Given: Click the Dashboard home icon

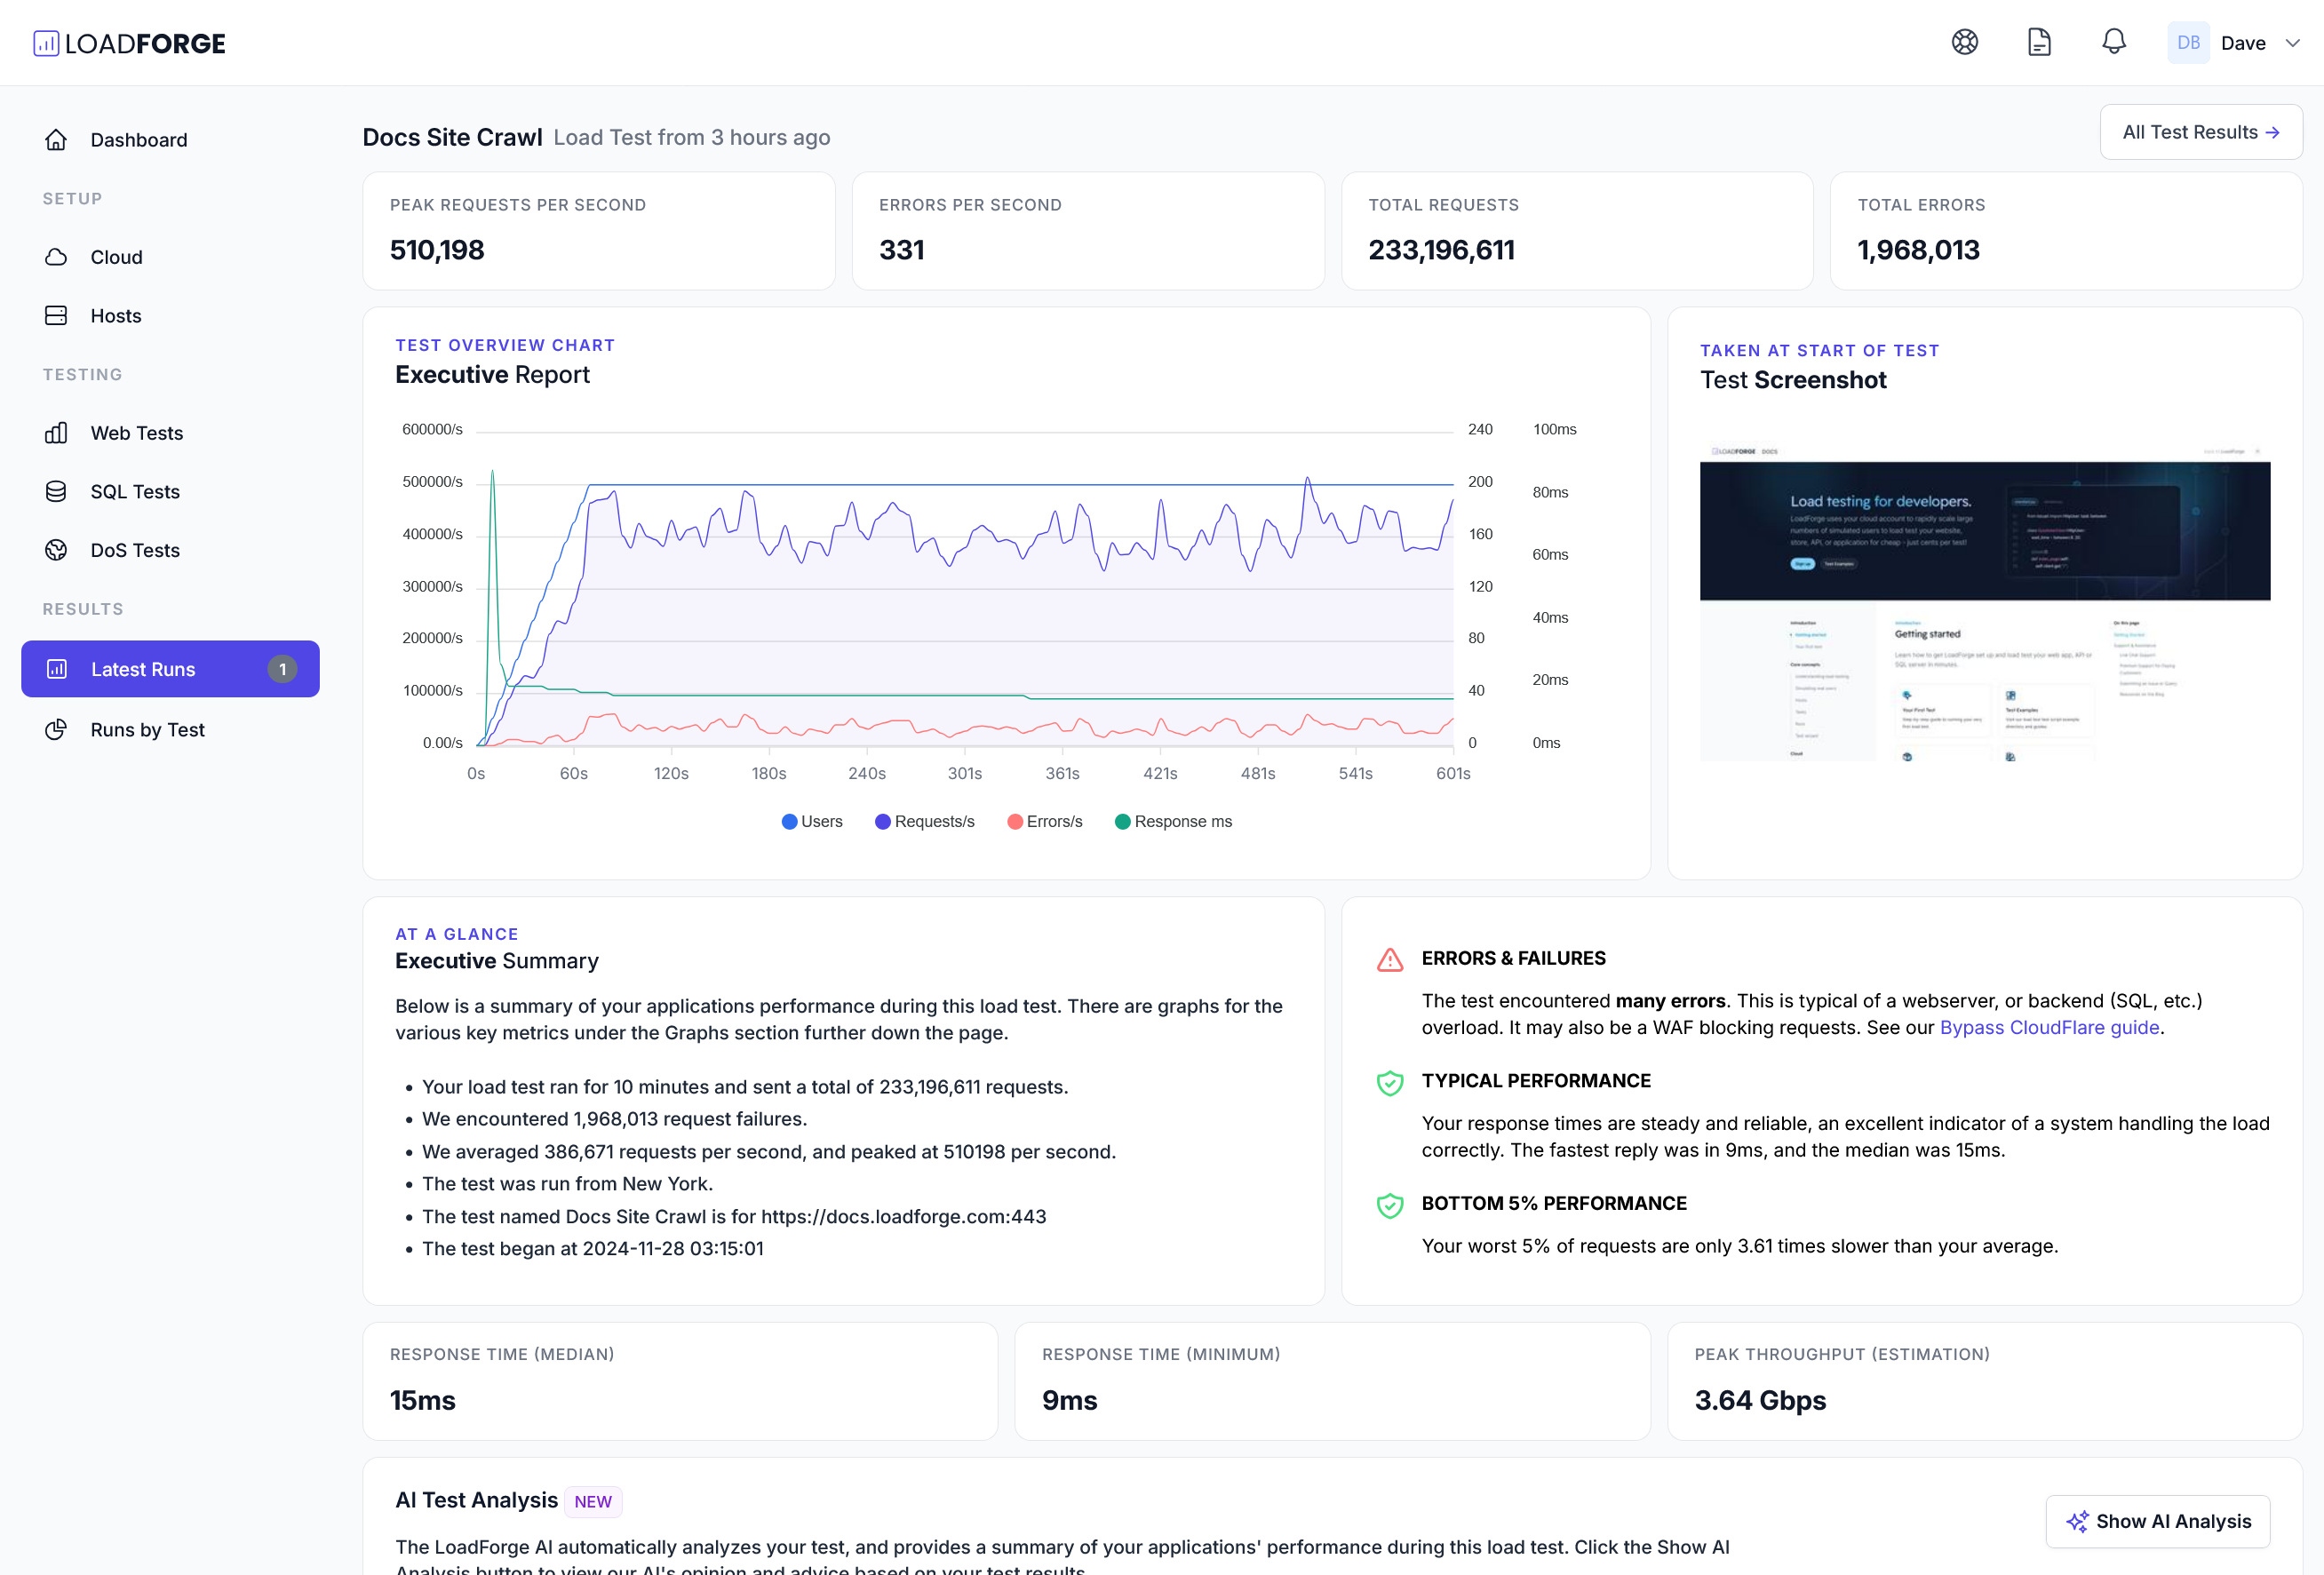Looking at the screenshot, I should click(56, 140).
